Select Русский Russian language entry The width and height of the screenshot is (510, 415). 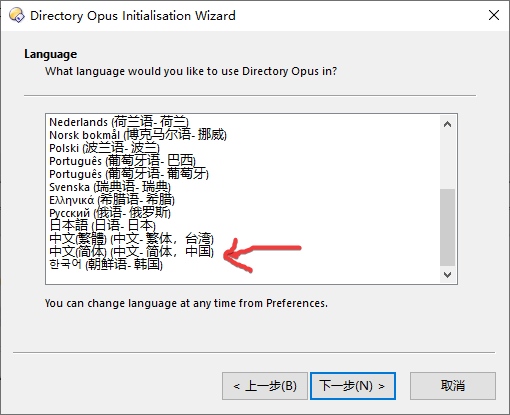110,213
